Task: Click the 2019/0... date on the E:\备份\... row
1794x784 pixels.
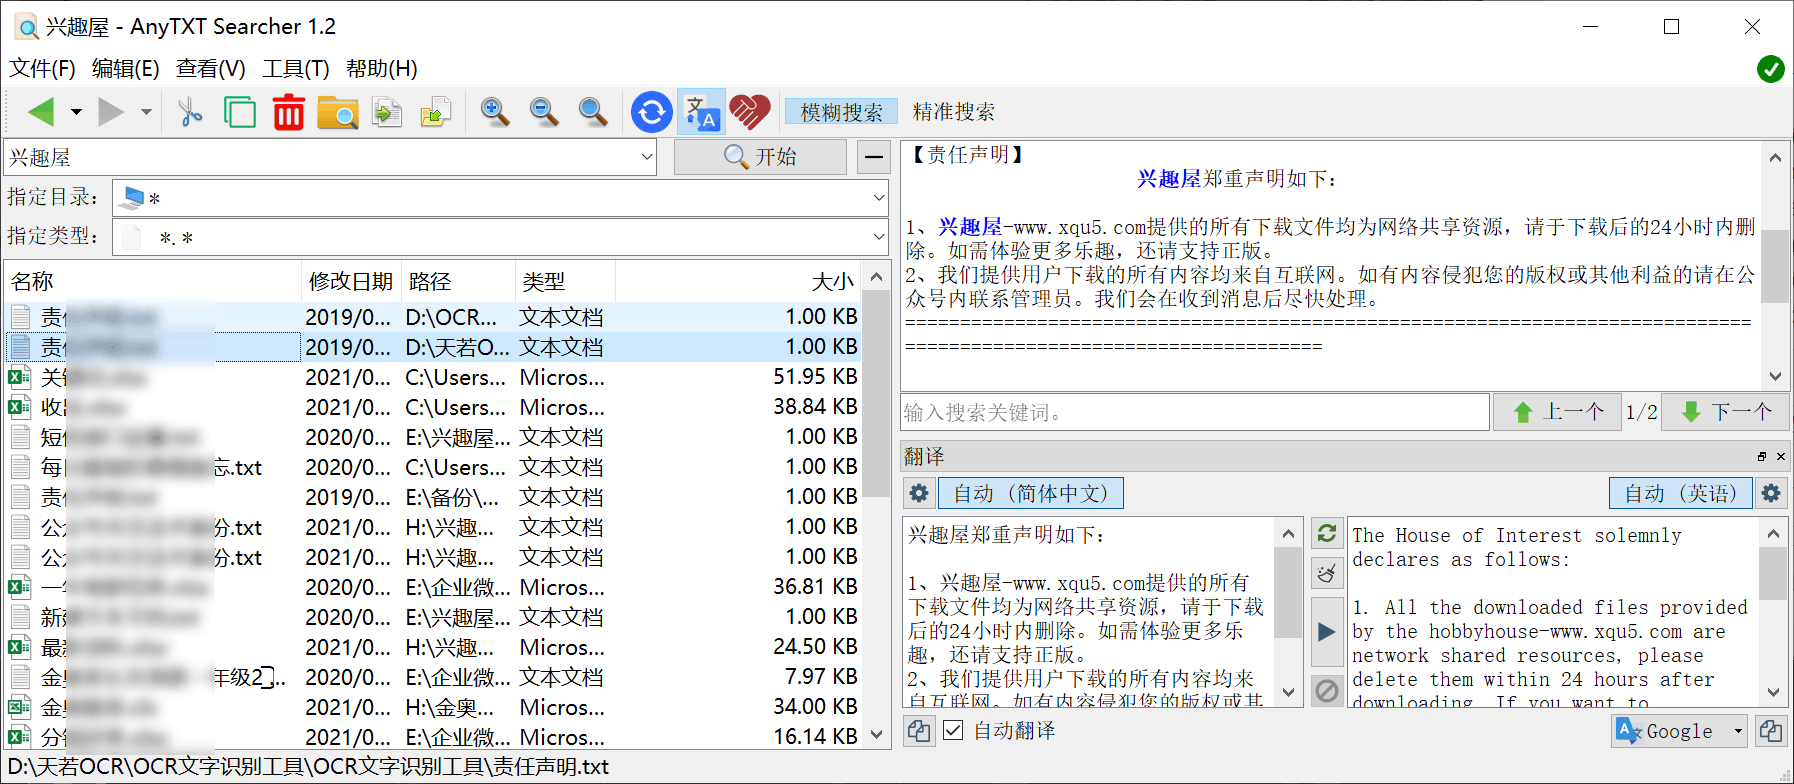Action: tap(348, 497)
